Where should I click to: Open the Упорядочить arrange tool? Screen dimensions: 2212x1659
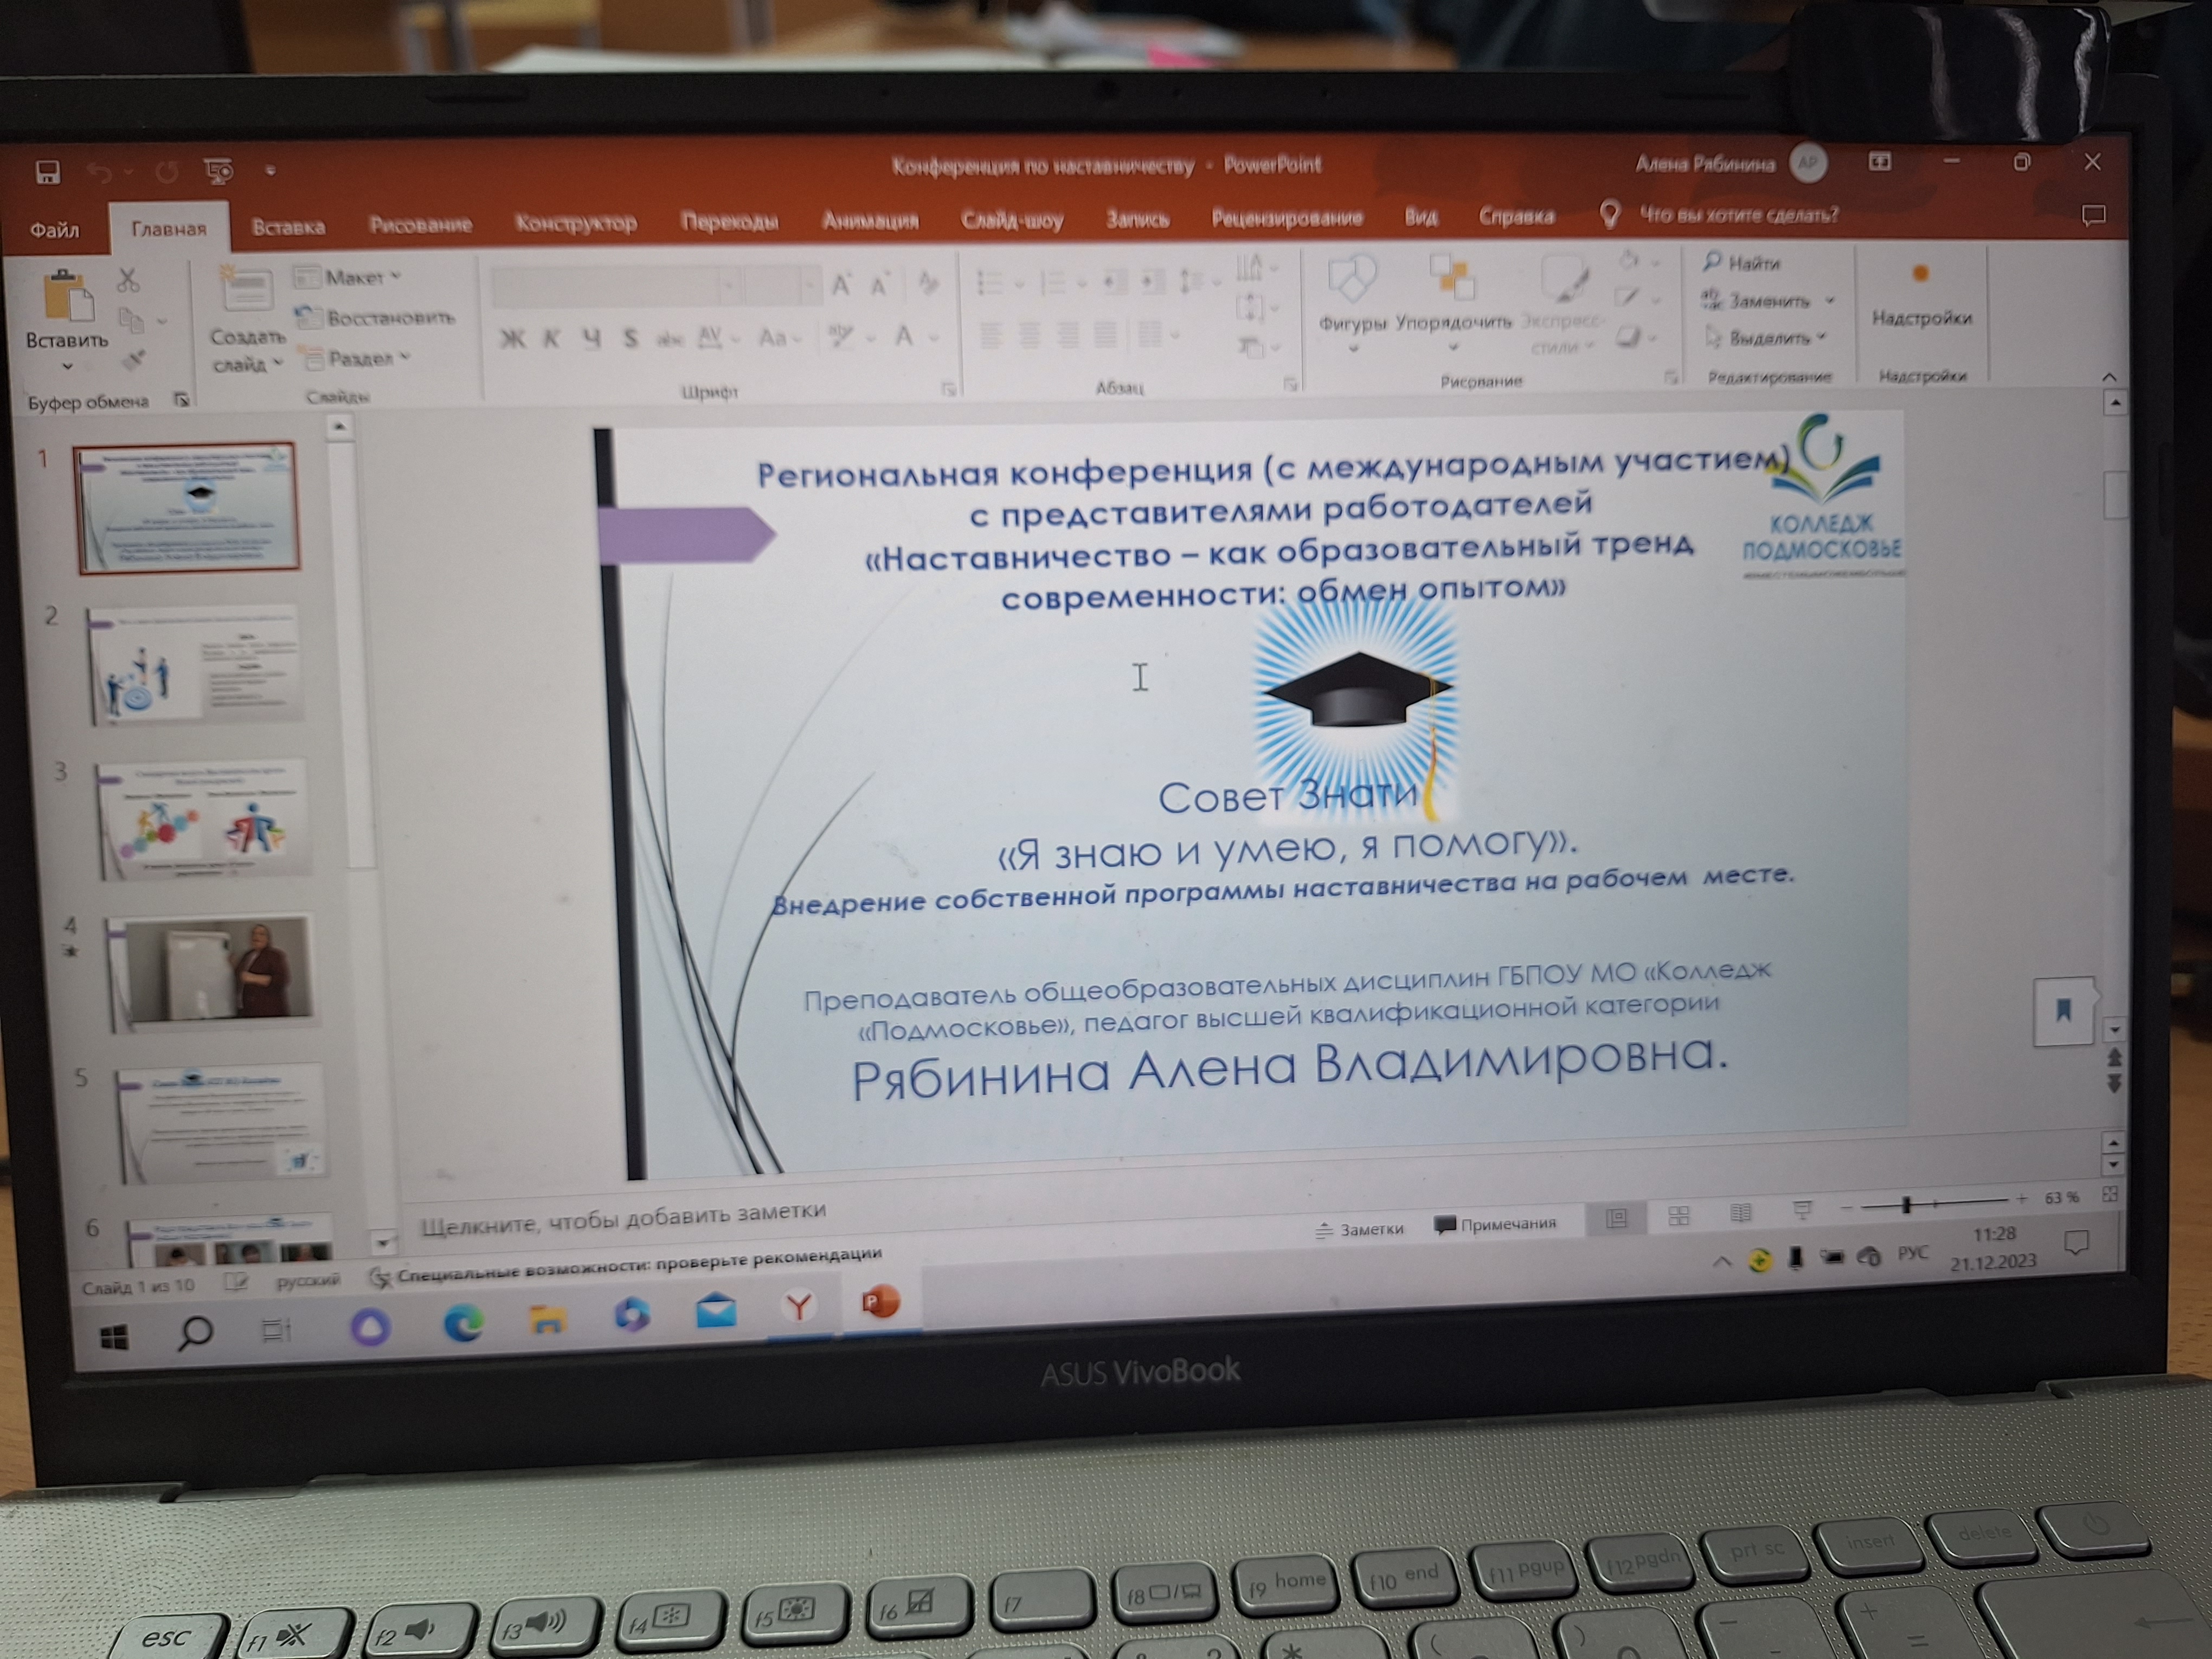point(1453,300)
